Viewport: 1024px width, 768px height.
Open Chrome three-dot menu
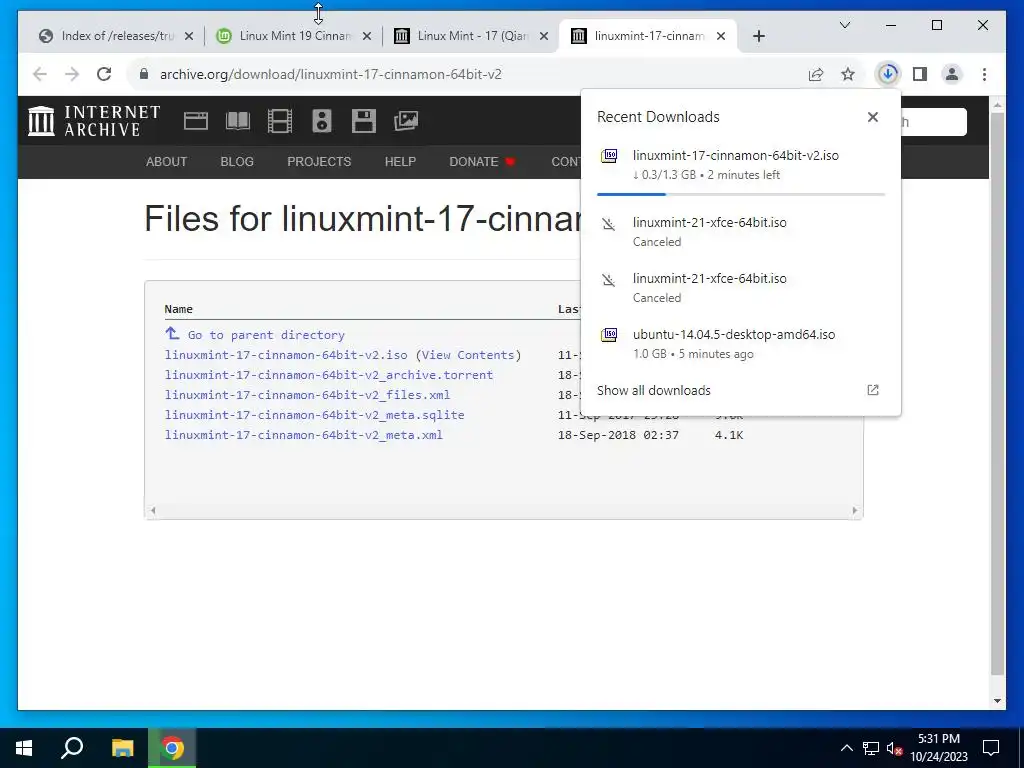pyautogui.click(x=984, y=74)
